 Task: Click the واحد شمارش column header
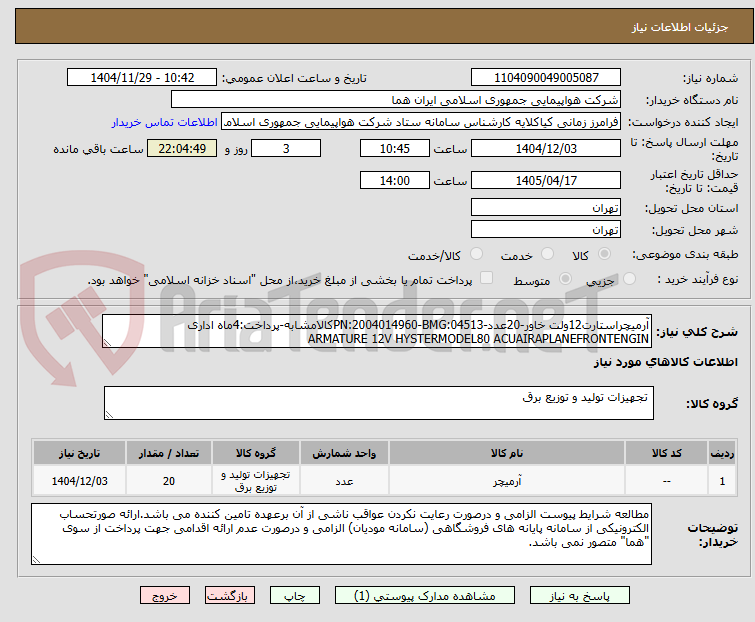point(344,453)
